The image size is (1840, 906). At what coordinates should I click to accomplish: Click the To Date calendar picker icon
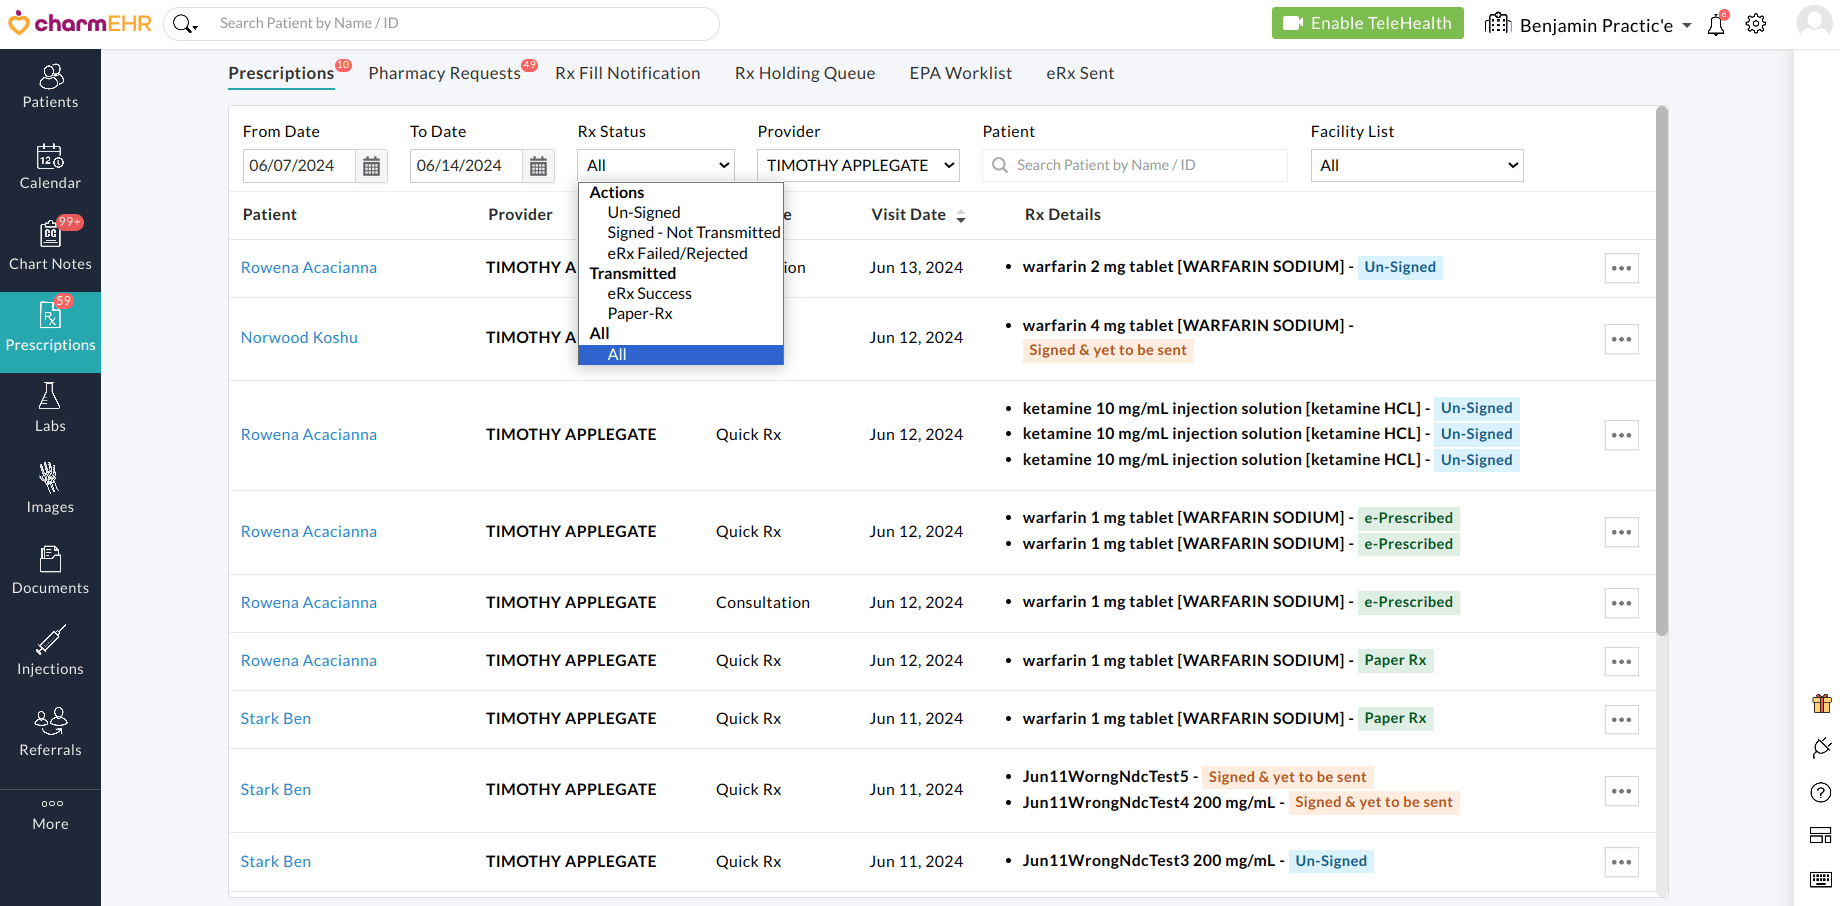point(538,166)
